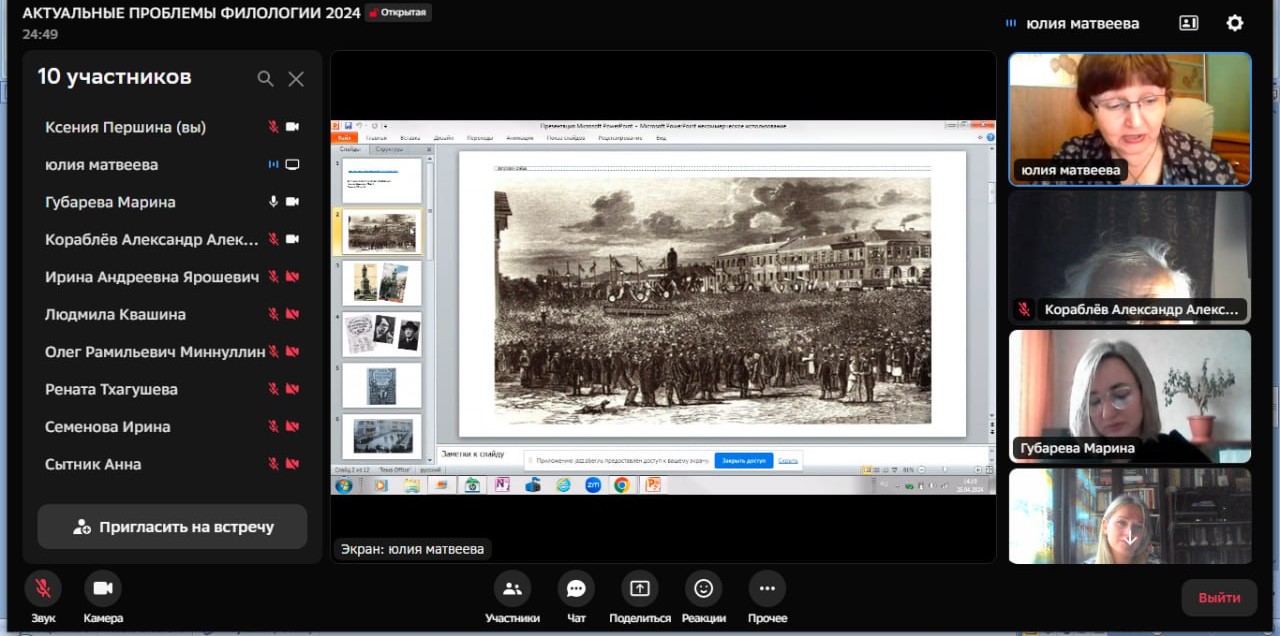Open meeting settings gear
1280x636 pixels.
tap(1235, 23)
